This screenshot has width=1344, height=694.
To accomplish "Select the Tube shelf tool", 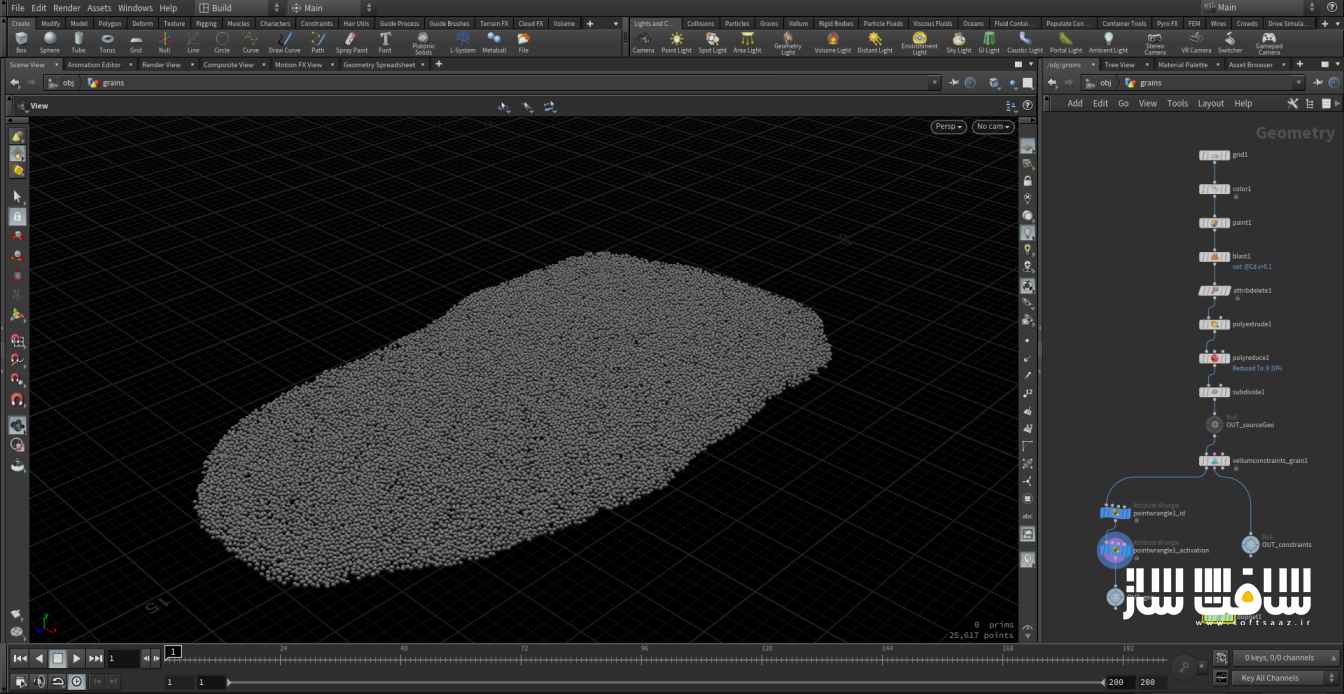I will coord(78,42).
